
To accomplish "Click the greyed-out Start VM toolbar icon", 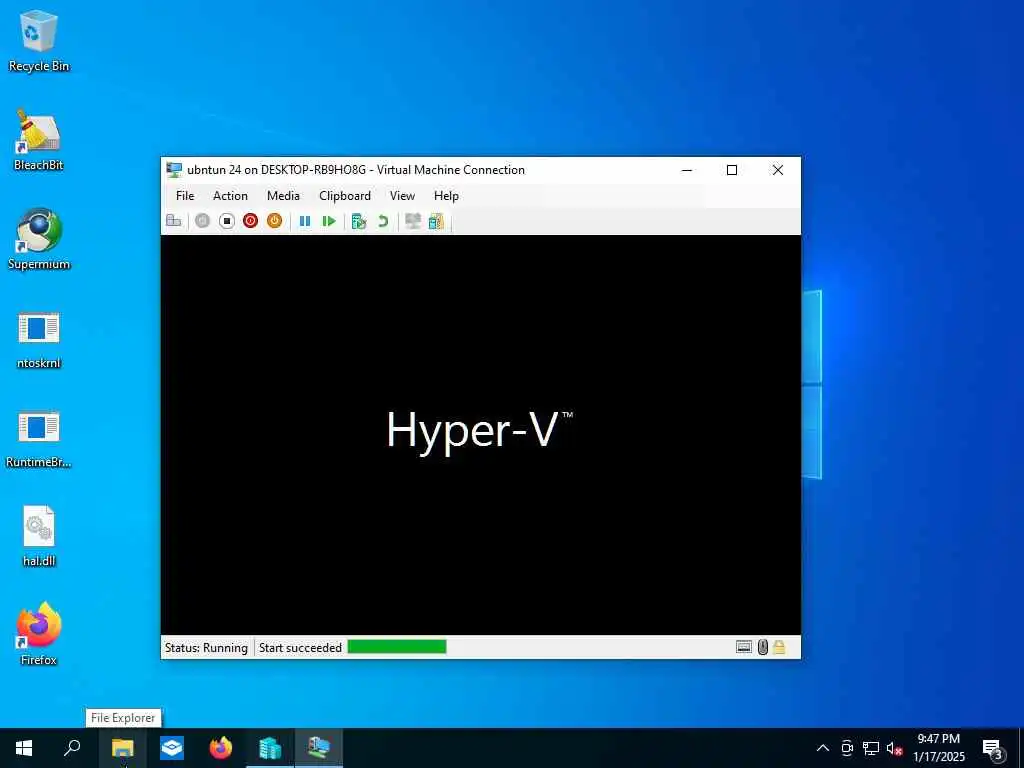I will [202, 221].
